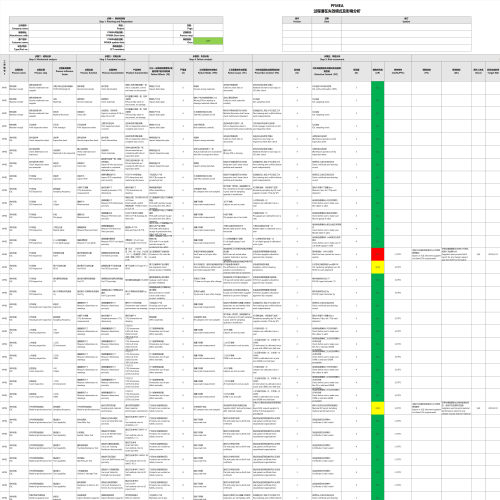
Task: Click the green cell in the planning table
Action: (208, 41)
